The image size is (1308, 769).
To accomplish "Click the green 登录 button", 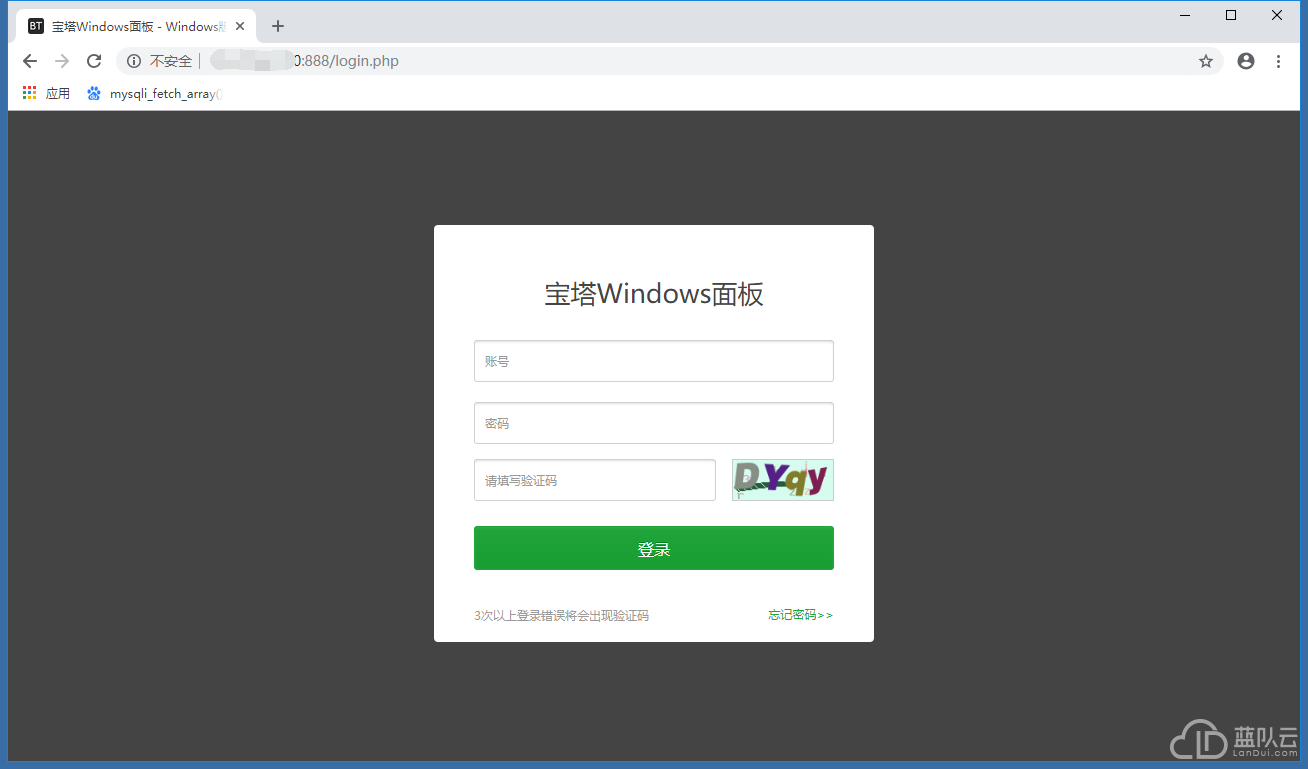I will [654, 548].
